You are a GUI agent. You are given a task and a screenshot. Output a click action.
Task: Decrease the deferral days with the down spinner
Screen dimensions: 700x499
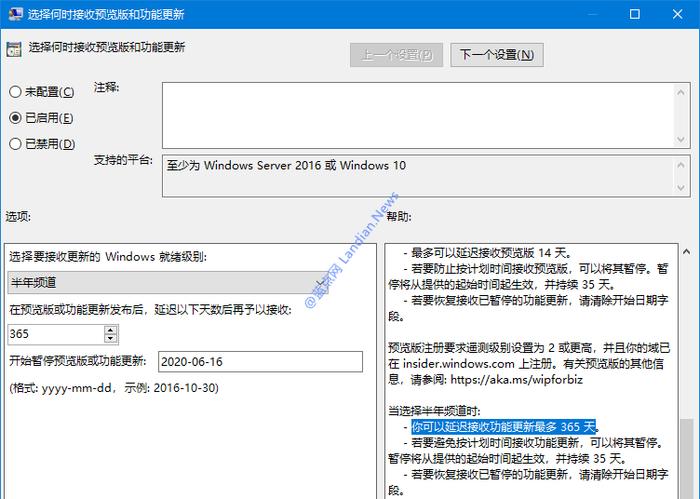coord(110,338)
